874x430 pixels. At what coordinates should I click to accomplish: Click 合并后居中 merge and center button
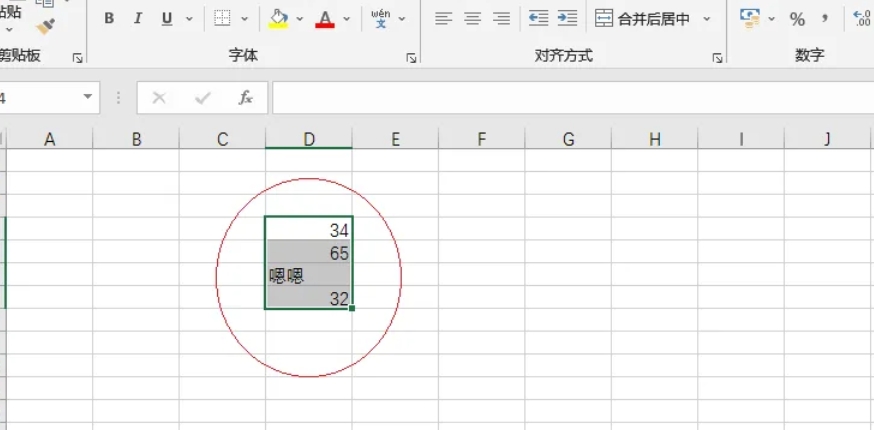point(643,19)
